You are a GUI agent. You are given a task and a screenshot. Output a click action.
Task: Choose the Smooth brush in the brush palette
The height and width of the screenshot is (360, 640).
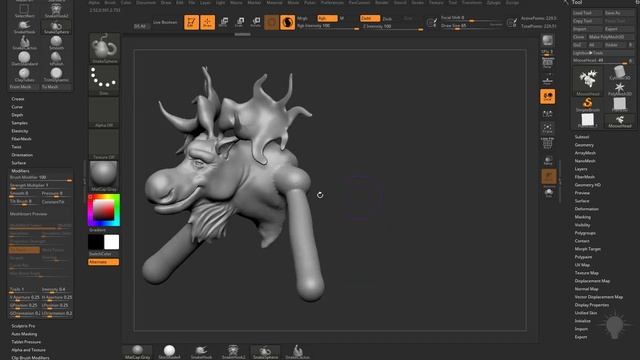pyautogui.click(x=56, y=43)
